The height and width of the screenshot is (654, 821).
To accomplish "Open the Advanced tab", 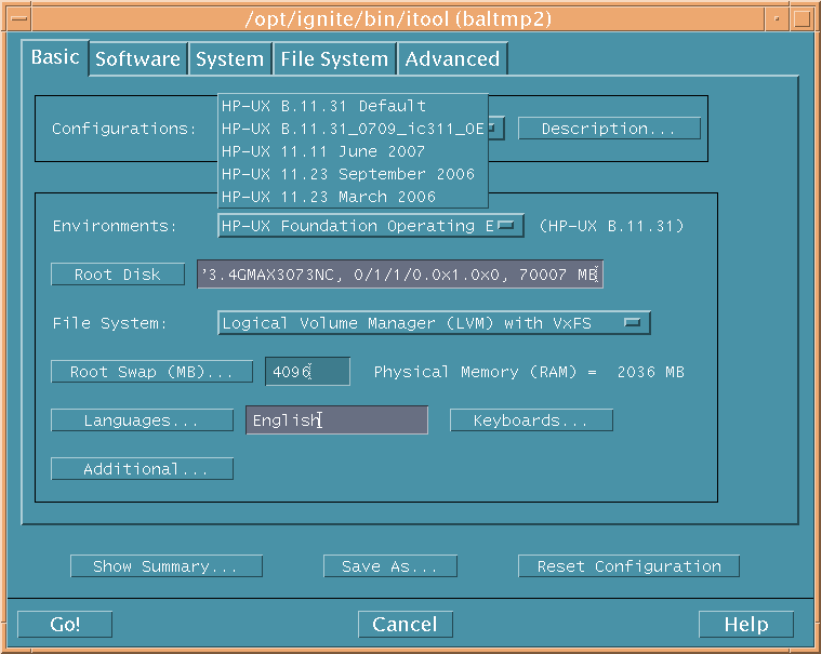I will coord(452,59).
